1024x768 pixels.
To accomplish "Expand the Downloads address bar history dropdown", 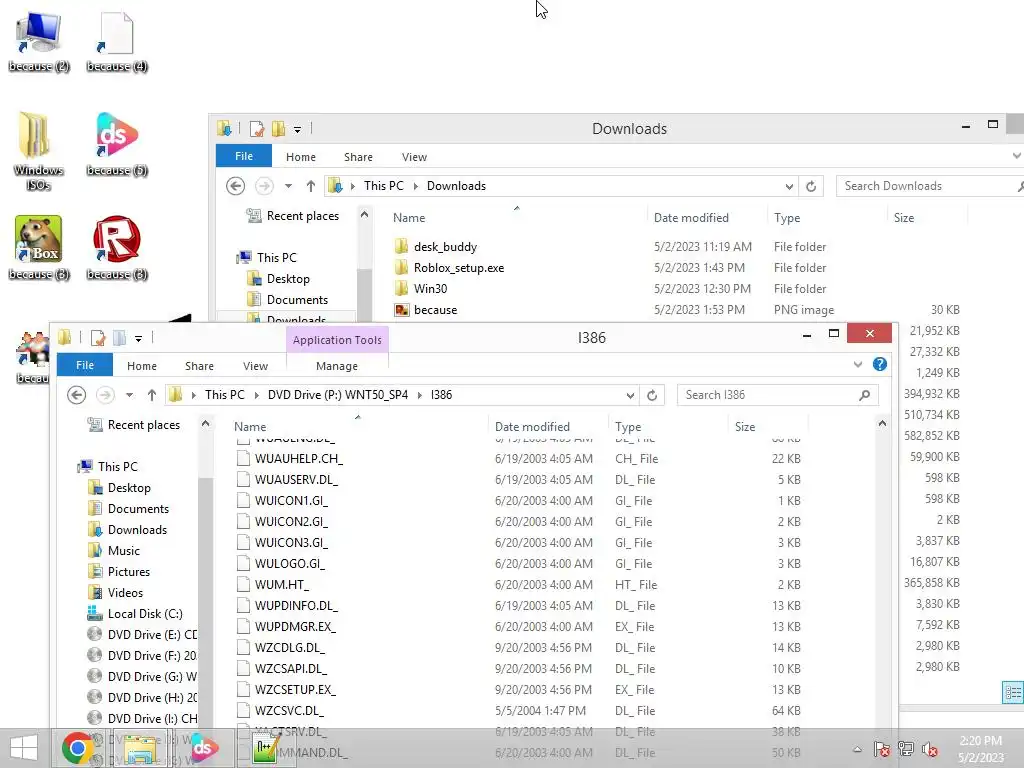I will [790, 186].
